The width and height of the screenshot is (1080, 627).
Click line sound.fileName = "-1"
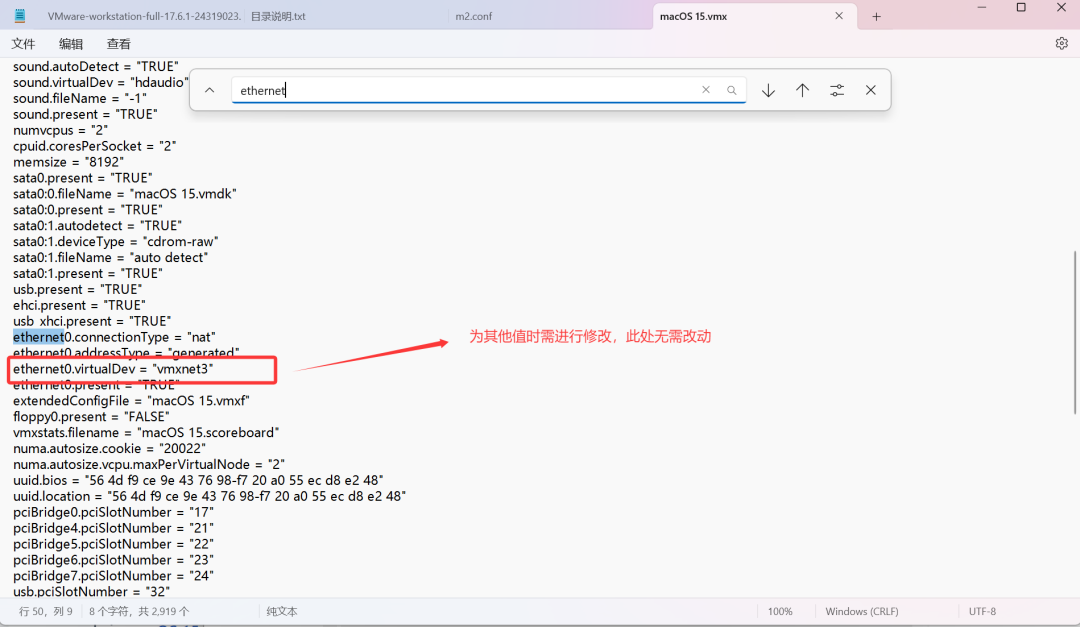[x=80, y=99]
